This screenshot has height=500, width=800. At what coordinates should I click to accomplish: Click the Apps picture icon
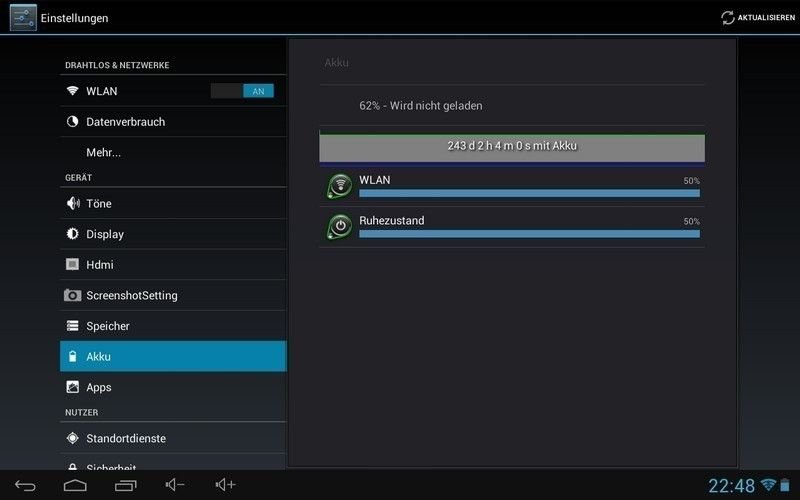[72, 387]
